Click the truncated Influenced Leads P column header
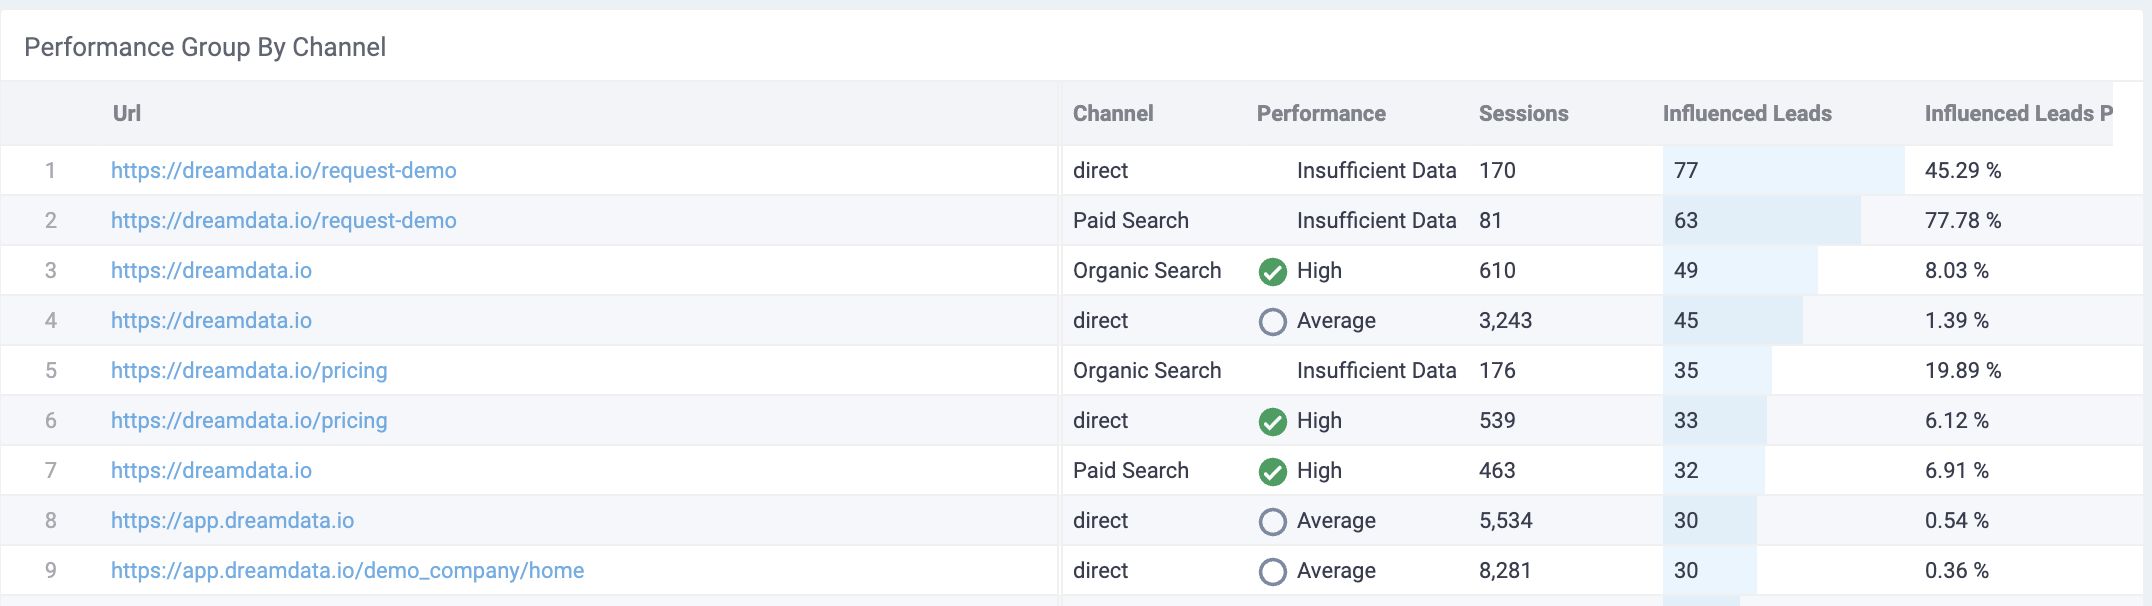The image size is (2152, 606). click(2018, 113)
